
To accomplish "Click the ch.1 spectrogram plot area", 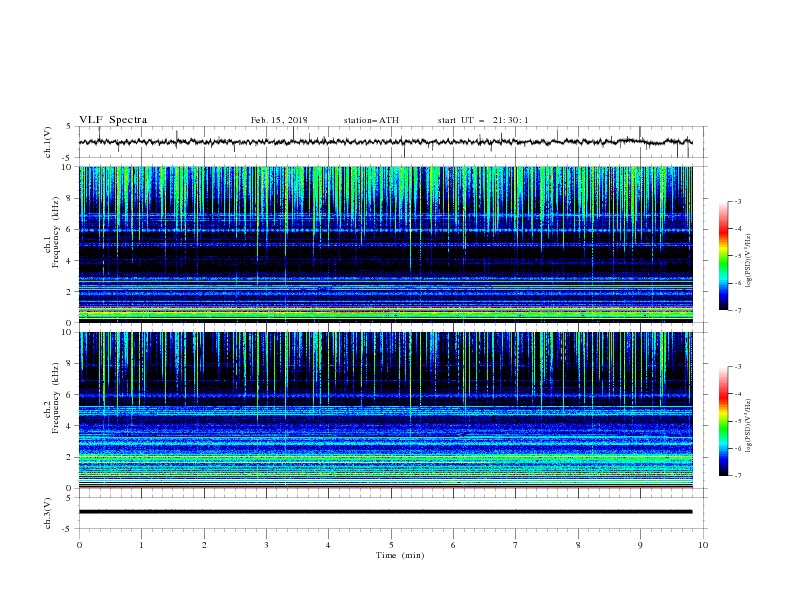I will 386,244.
